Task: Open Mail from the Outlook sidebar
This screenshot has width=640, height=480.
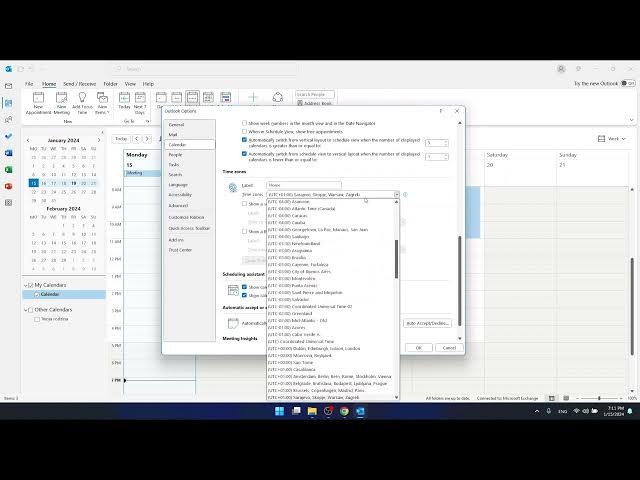Action: point(9,86)
